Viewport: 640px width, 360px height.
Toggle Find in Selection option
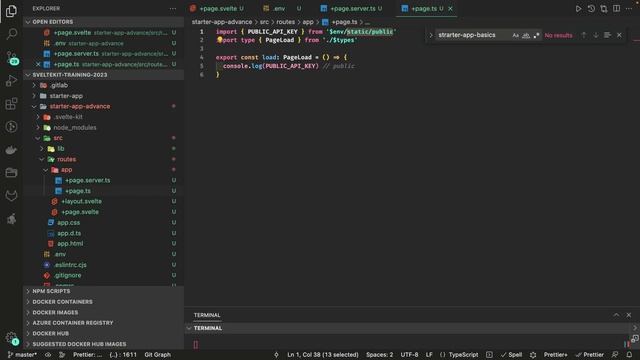click(x=607, y=35)
